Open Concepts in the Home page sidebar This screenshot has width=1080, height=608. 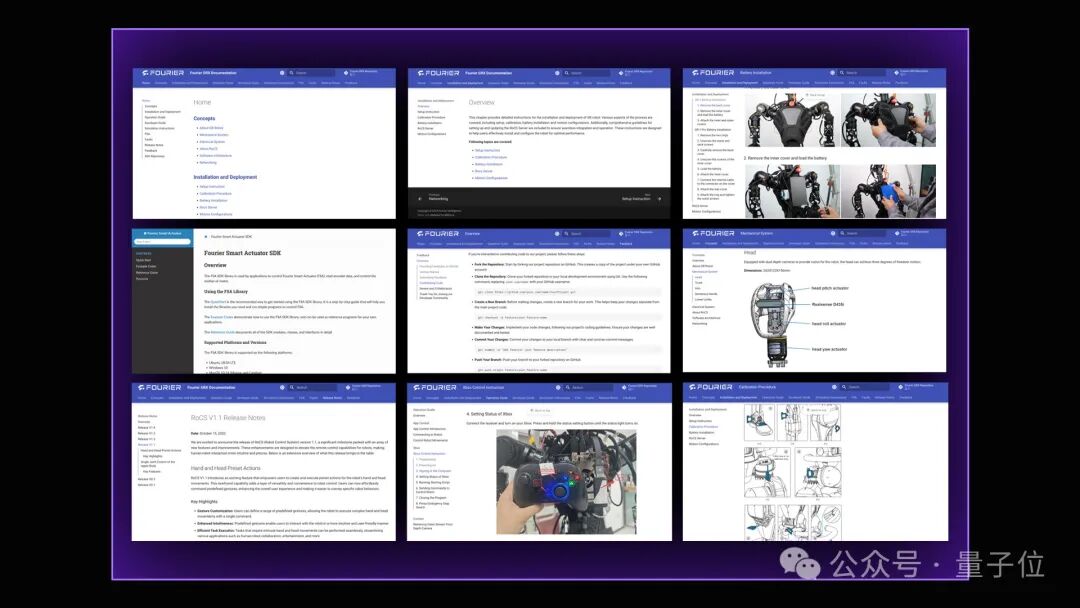point(151,107)
